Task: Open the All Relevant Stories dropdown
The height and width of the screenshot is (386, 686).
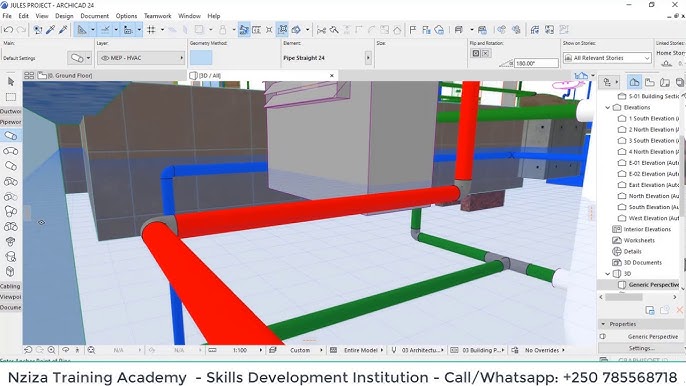Action: (x=607, y=58)
